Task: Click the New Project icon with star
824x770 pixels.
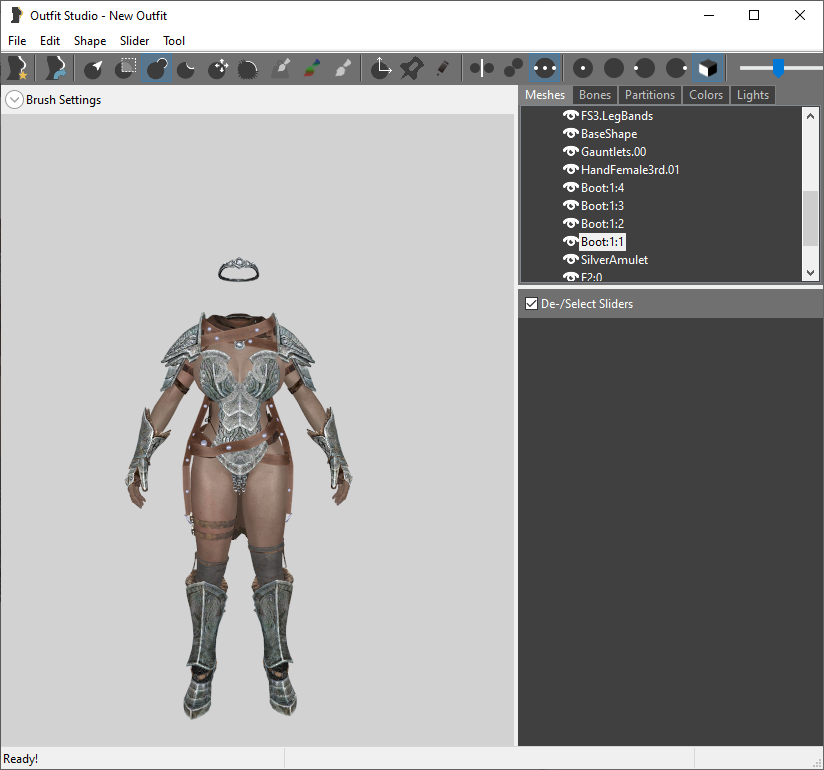Action: click(x=18, y=68)
